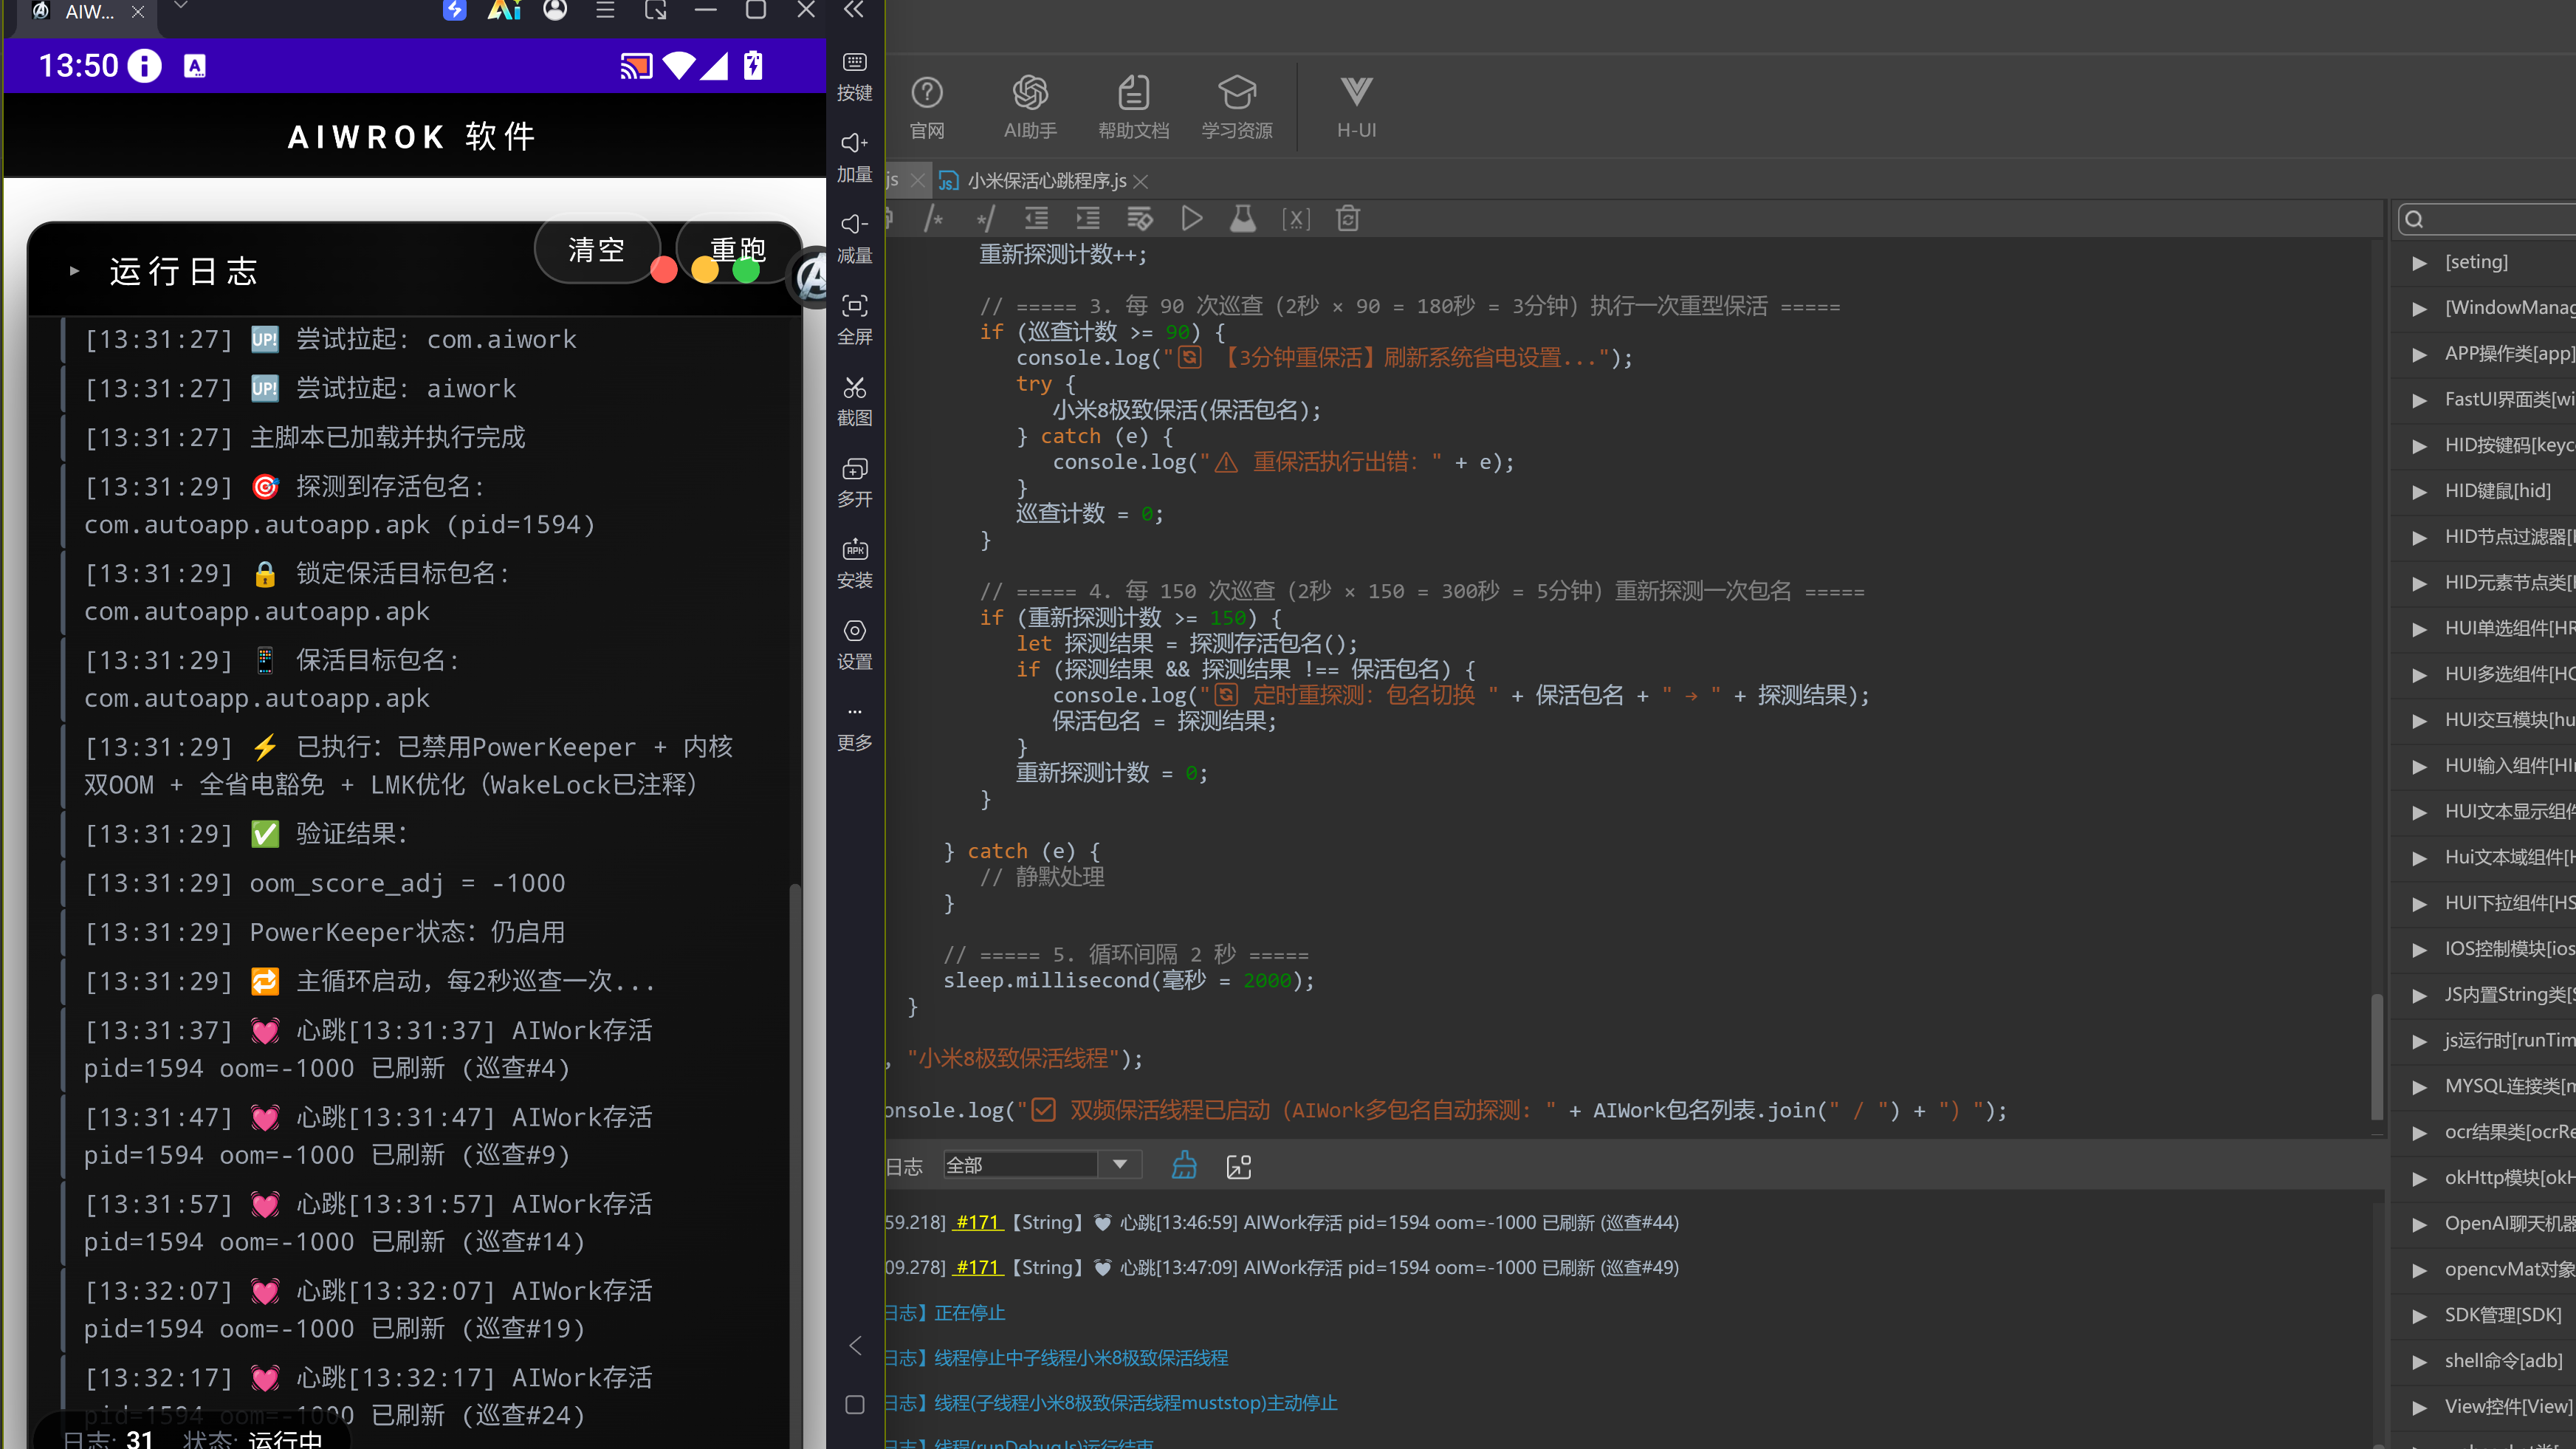The height and width of the screenshot is (1449, 2576).
Task: Open the 按键 keys panel
Action: [855, 76]
